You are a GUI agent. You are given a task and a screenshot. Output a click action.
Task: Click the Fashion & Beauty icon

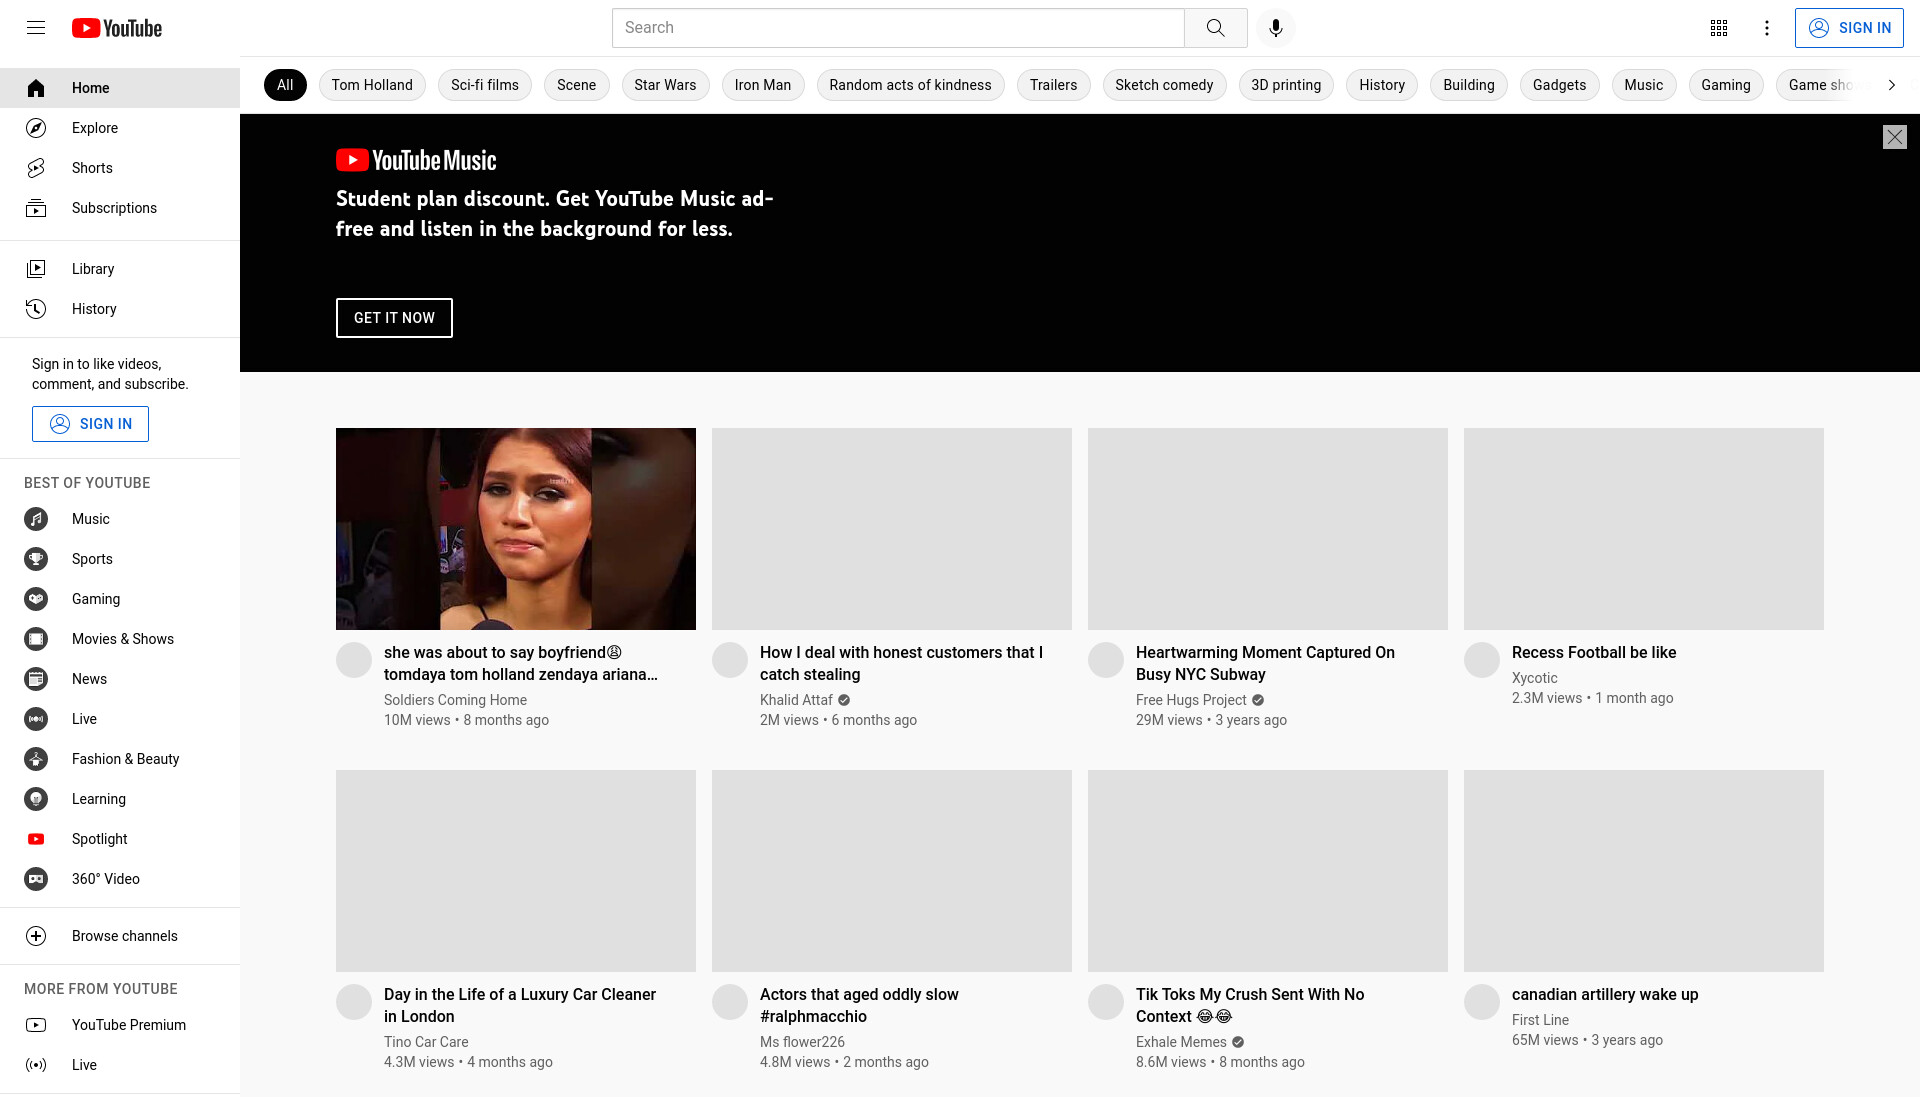click(x=36, y=759)
